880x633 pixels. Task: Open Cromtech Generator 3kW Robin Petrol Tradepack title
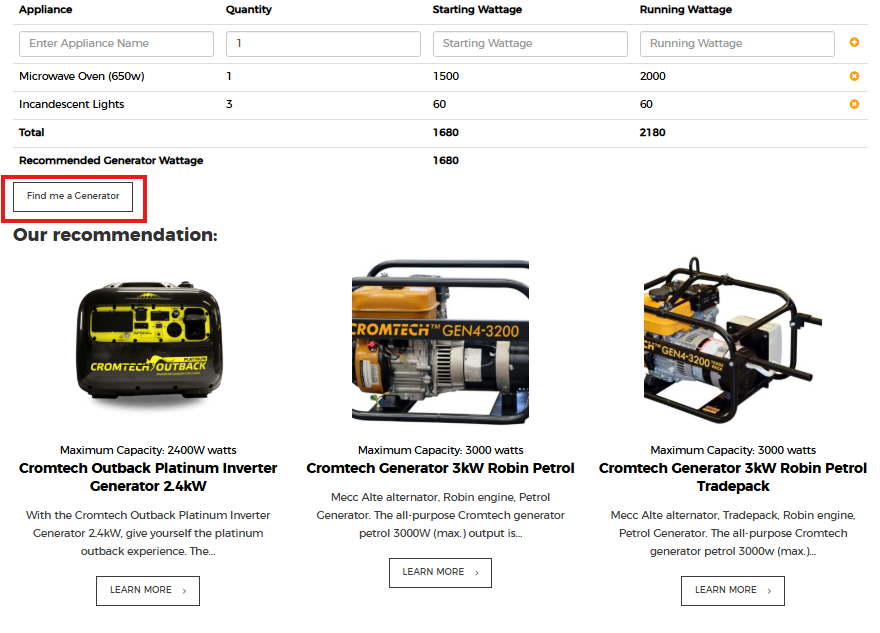click(x=732, y=477)
